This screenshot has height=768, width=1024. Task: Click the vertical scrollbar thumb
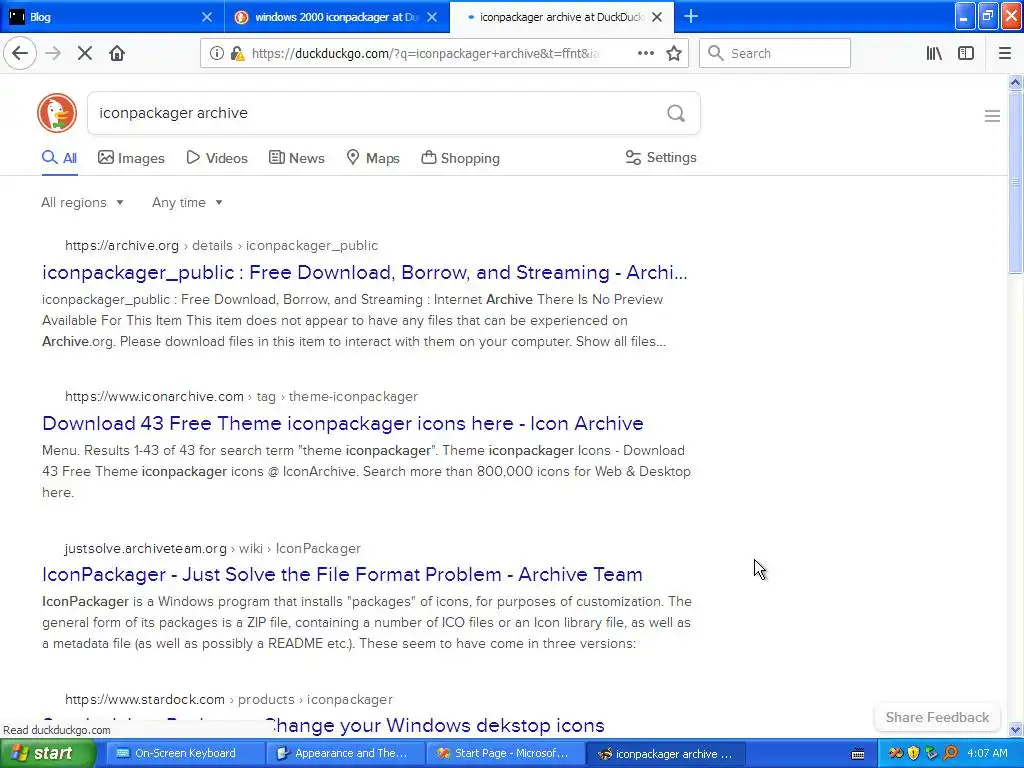(1015, 182)
